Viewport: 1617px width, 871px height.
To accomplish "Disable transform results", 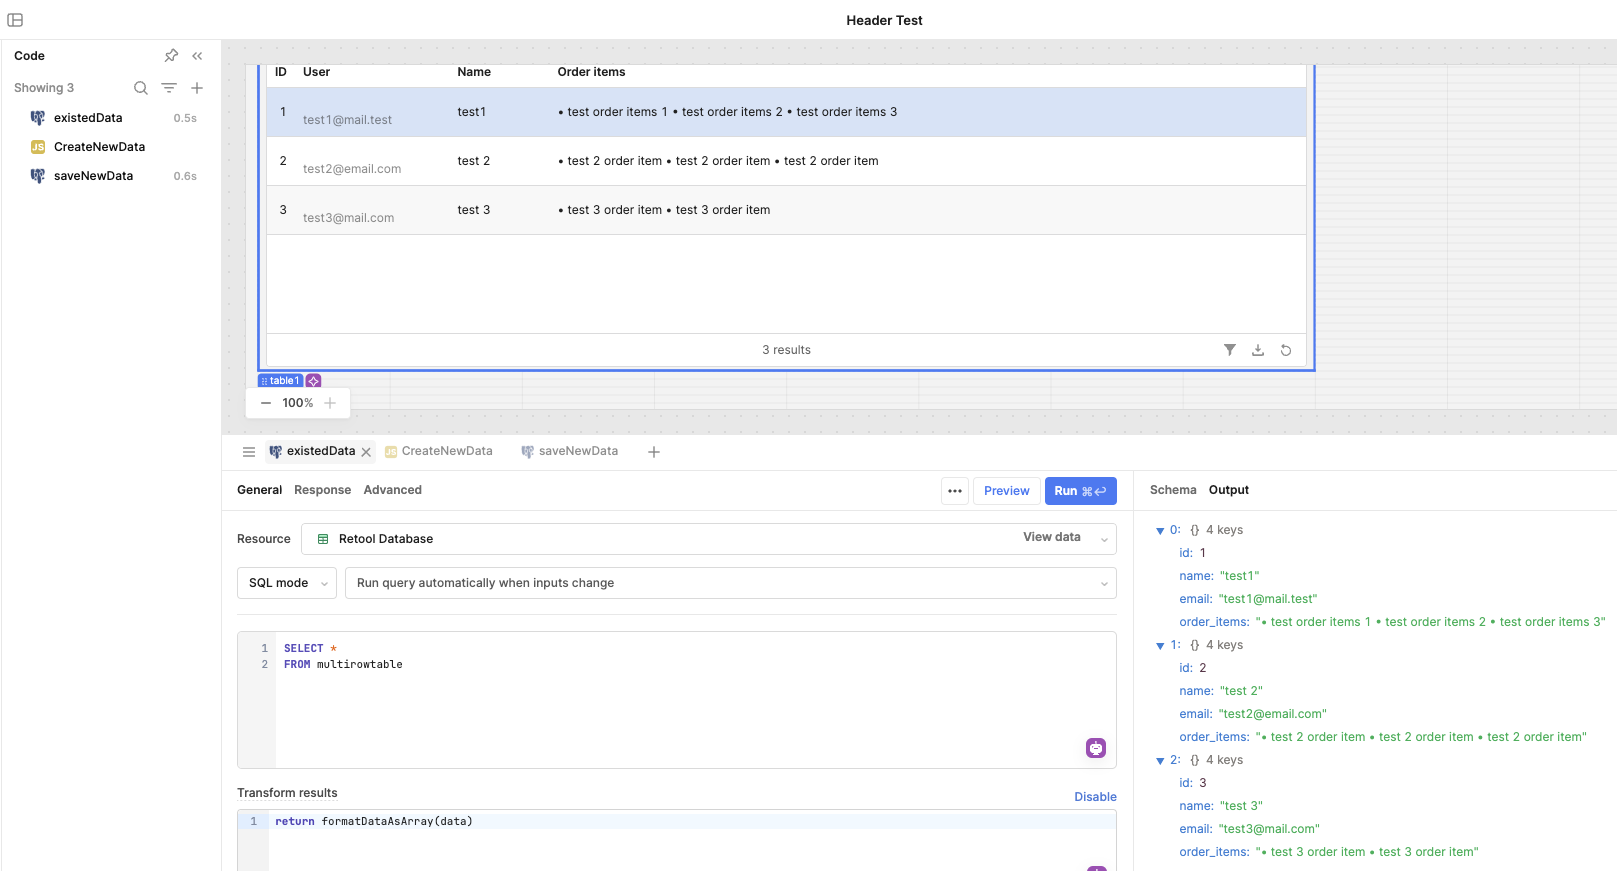I will pos(1095,797).
